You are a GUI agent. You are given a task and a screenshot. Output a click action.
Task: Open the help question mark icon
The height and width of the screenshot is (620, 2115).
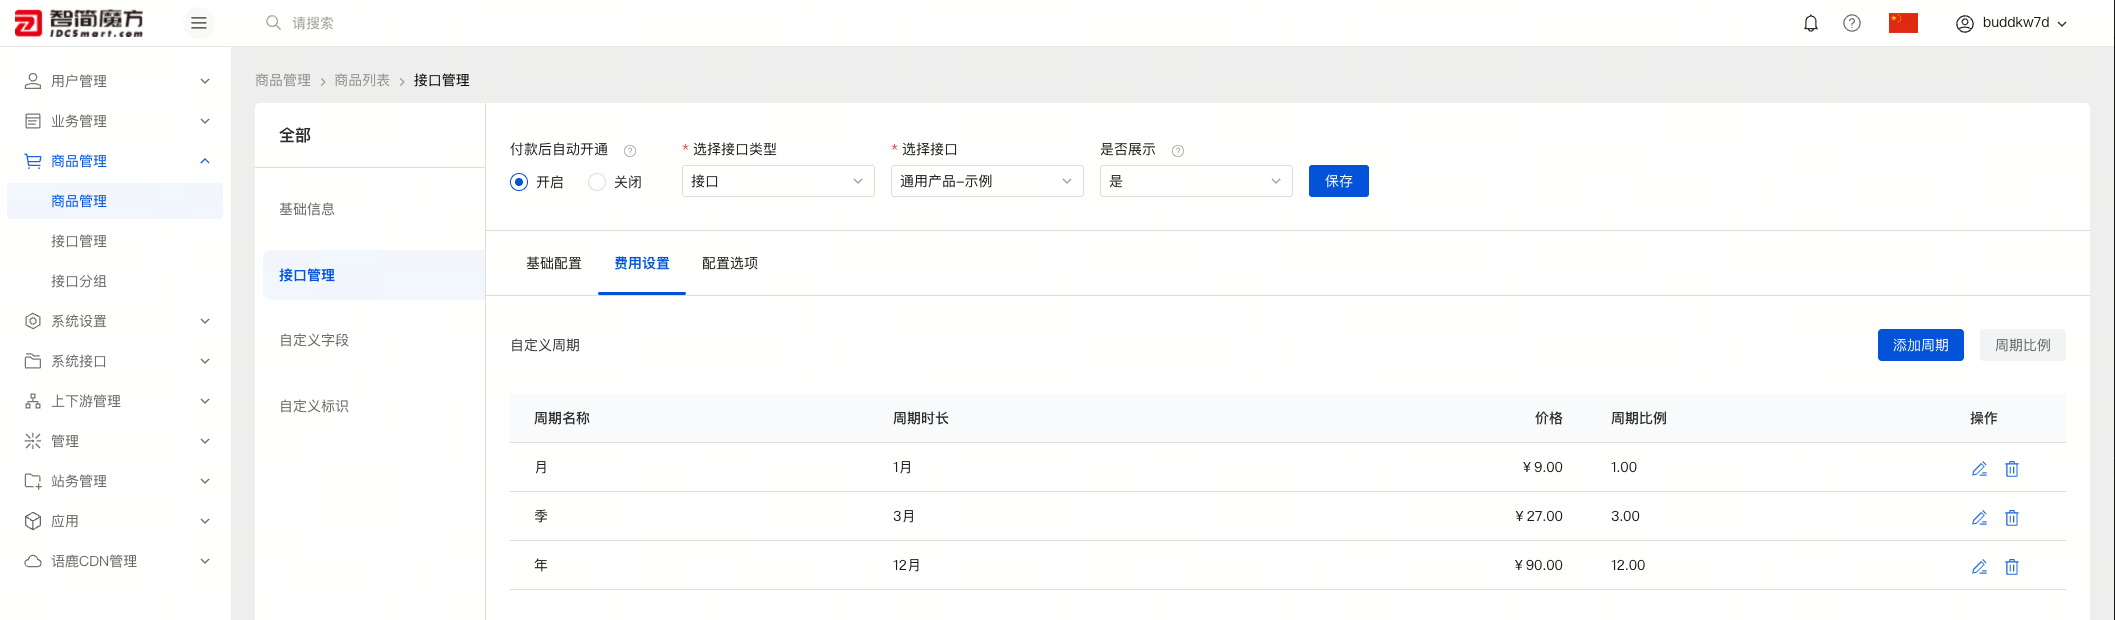[1852, 23]
